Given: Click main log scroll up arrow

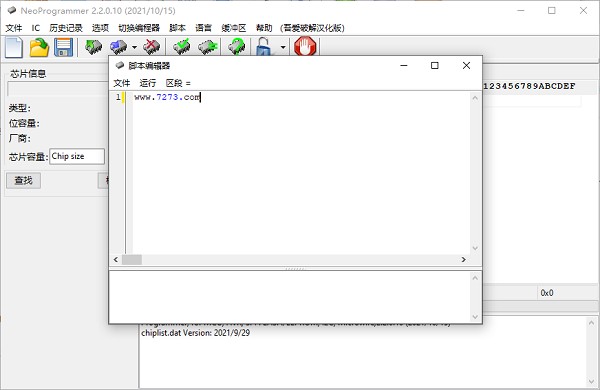Looking at the screenshot, I should coord(592,323).
